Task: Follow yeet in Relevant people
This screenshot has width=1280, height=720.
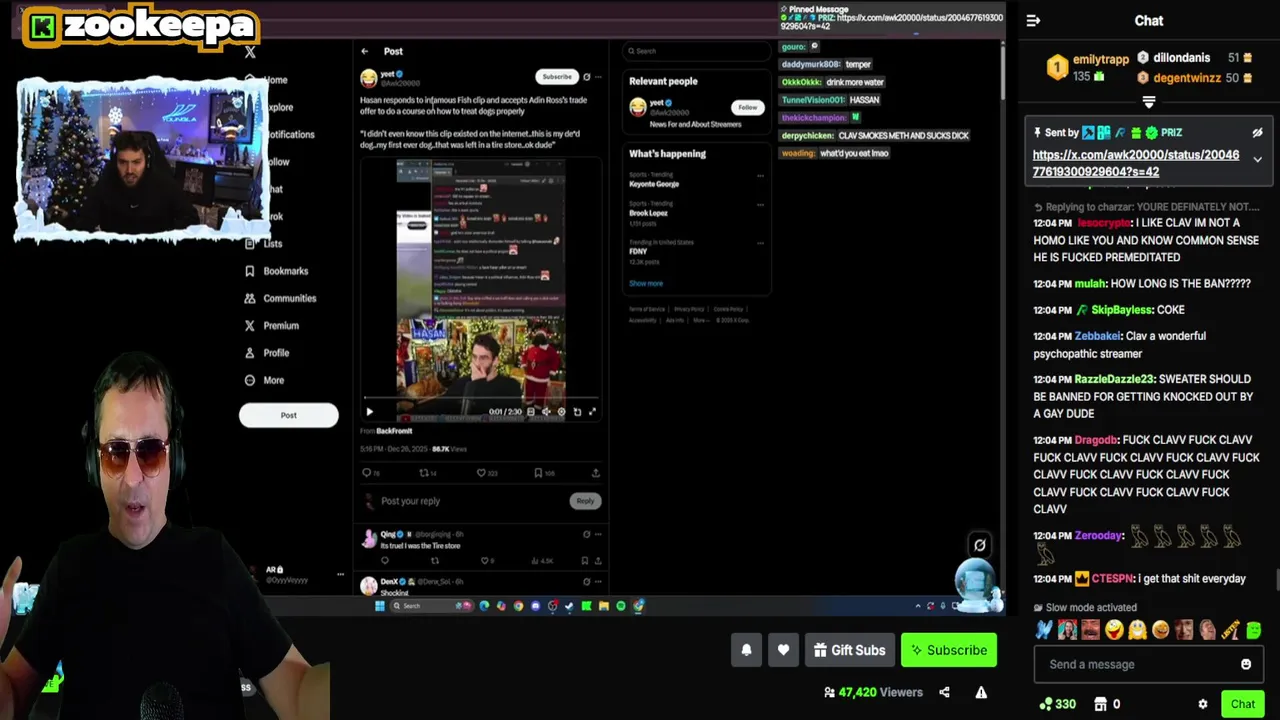Action: (748, 107)
